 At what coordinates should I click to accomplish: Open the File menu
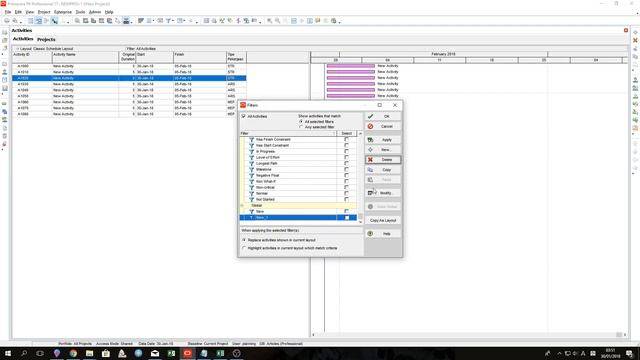(8, 12)
